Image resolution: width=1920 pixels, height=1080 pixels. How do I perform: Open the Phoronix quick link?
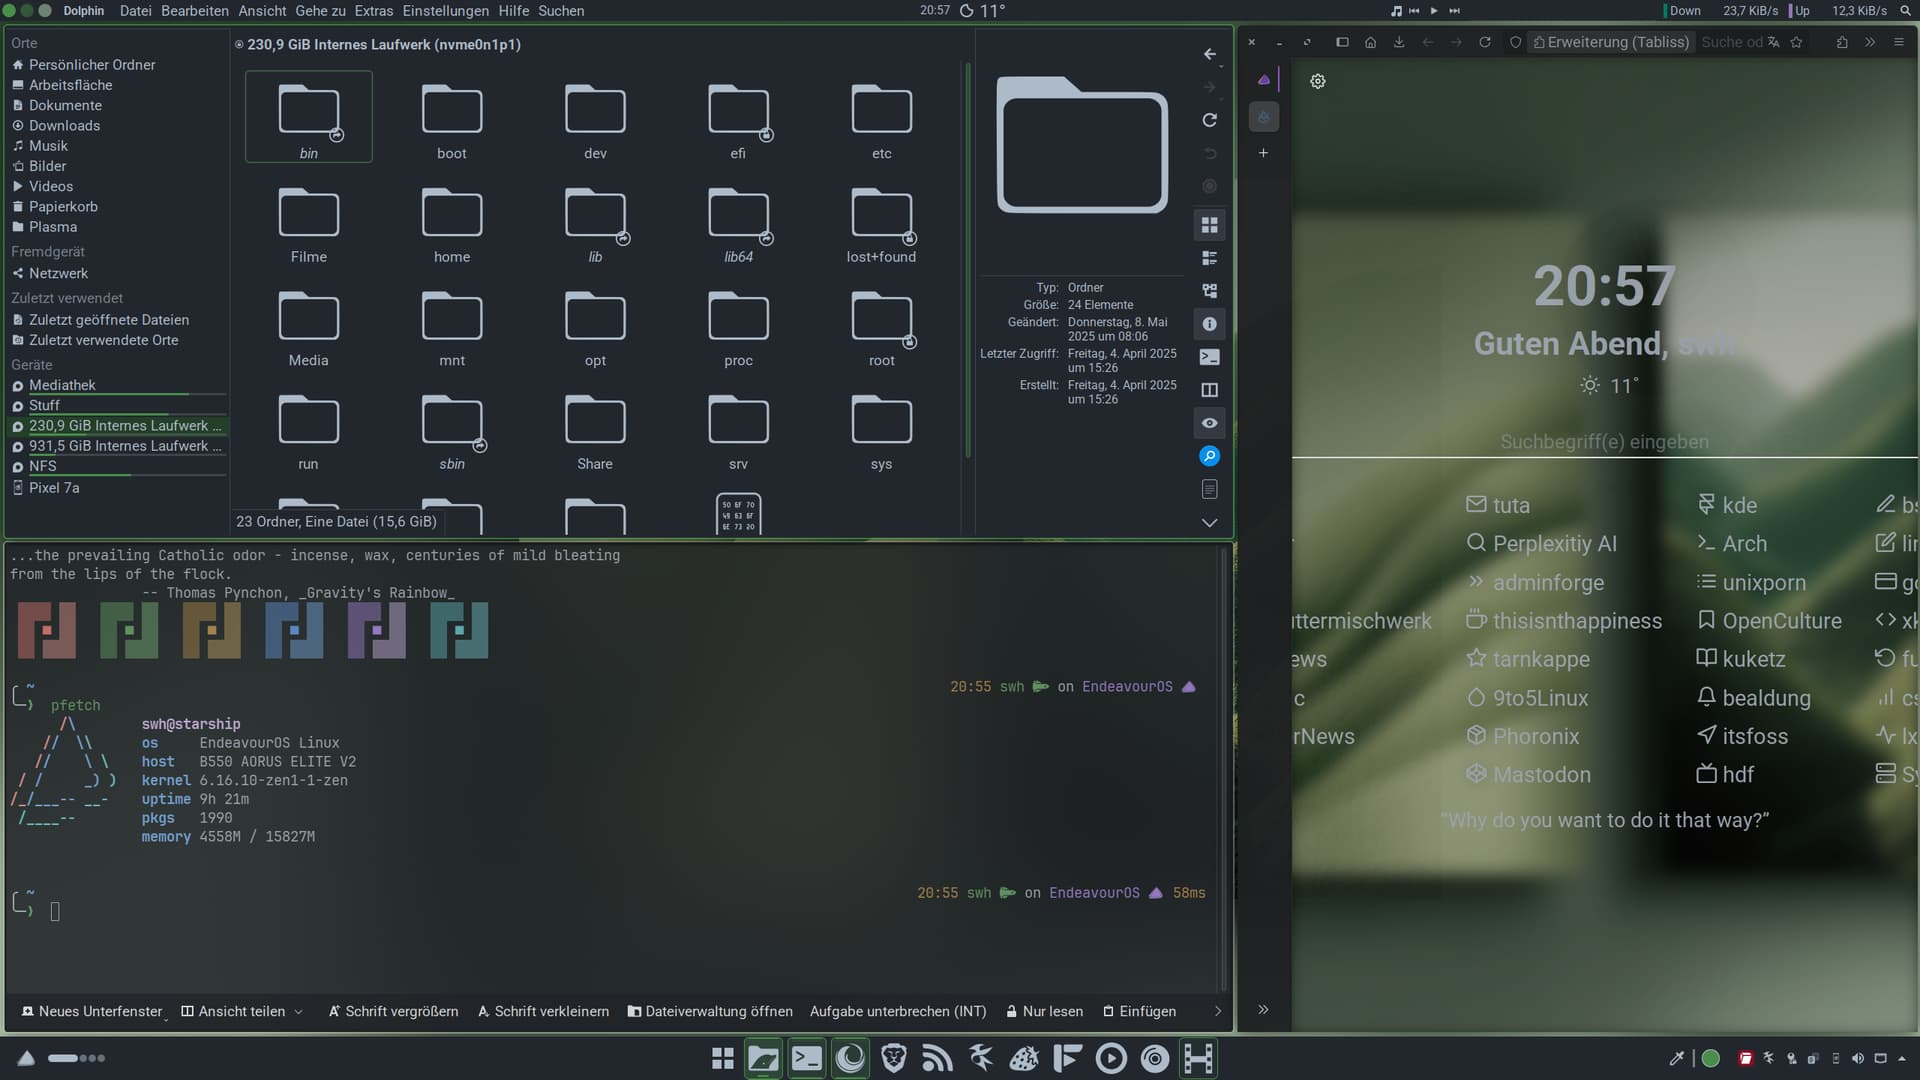click(x=1535, y=736)
